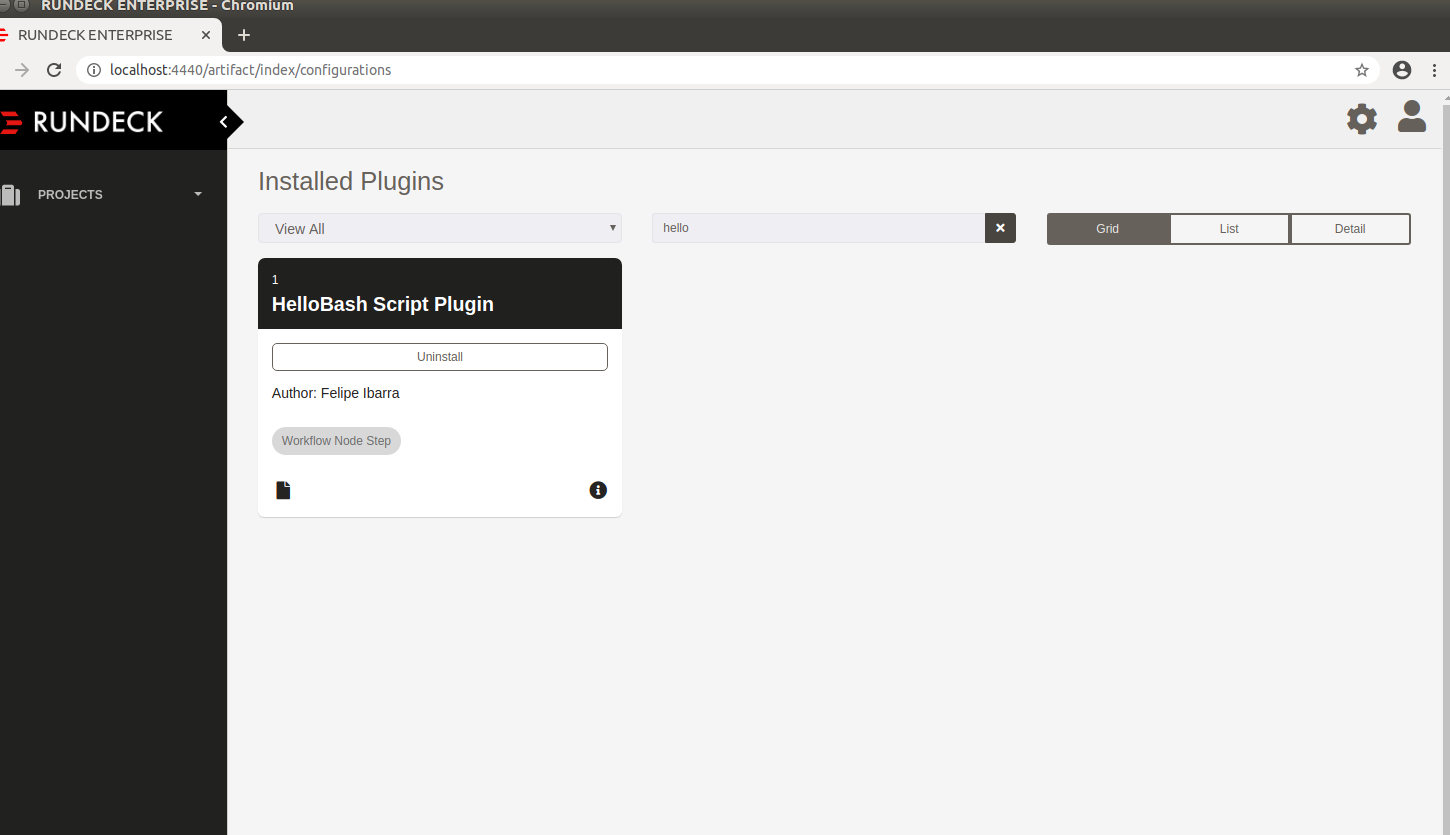The height and width of the screenshot is (835, 1450).
Task: Click the search field containing hello
Action: tap(820, 228)
